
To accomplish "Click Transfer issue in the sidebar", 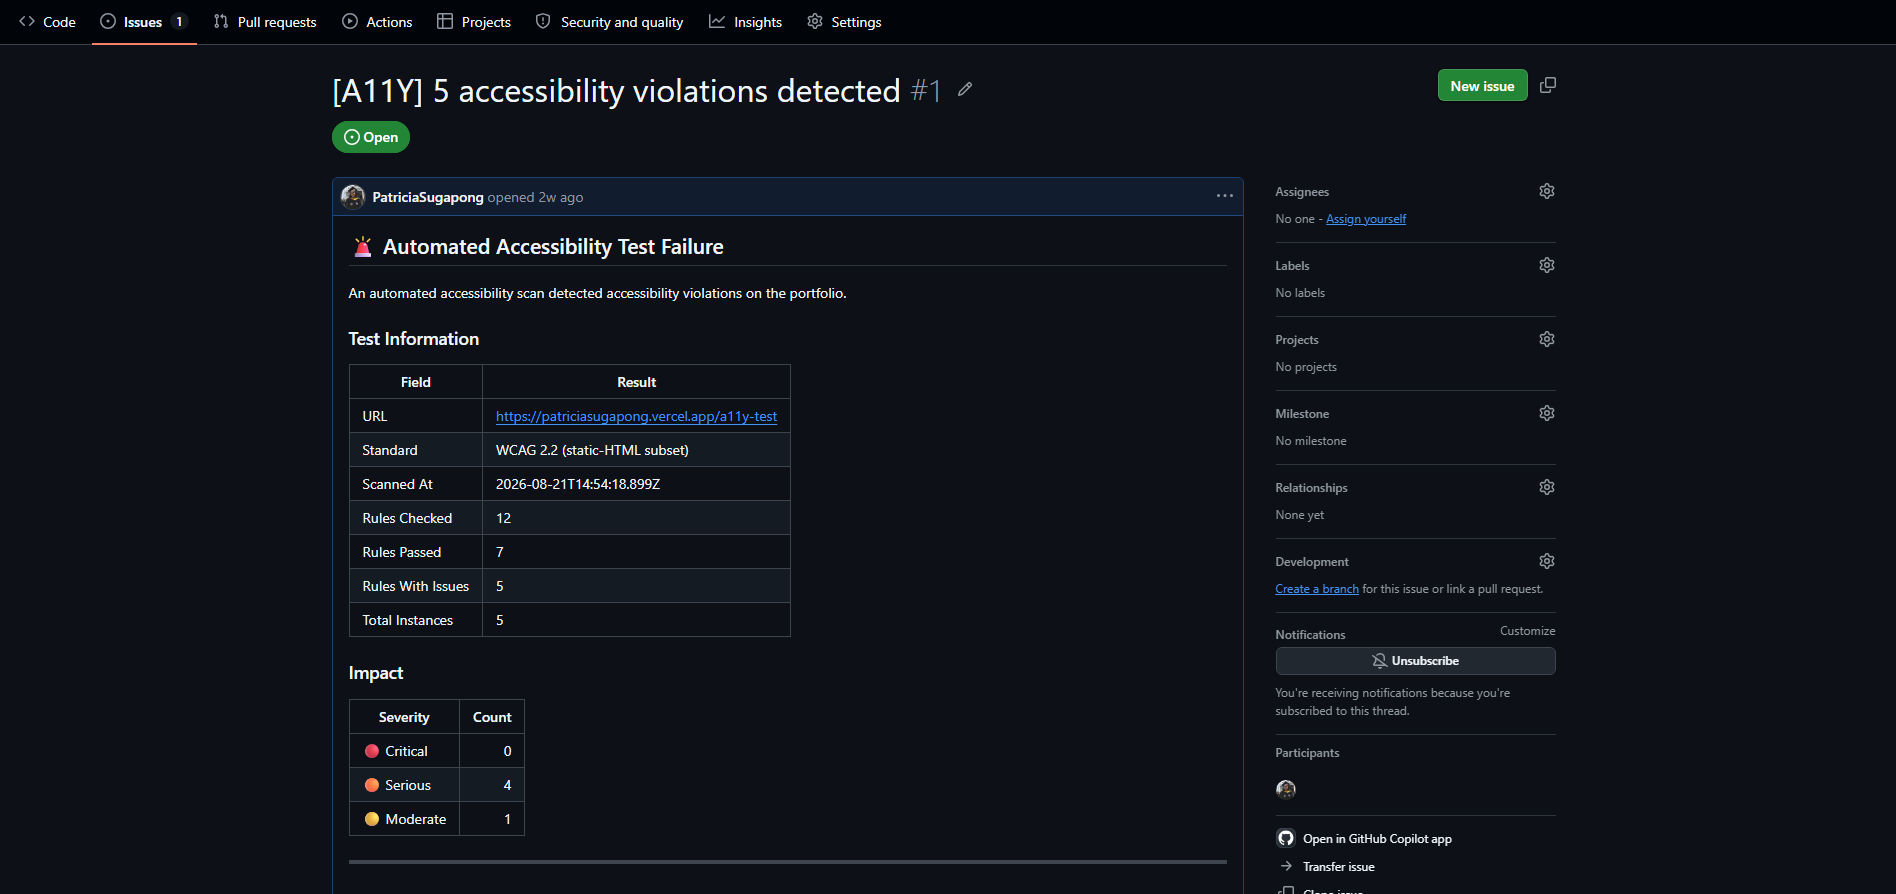I will [1327, 867].
